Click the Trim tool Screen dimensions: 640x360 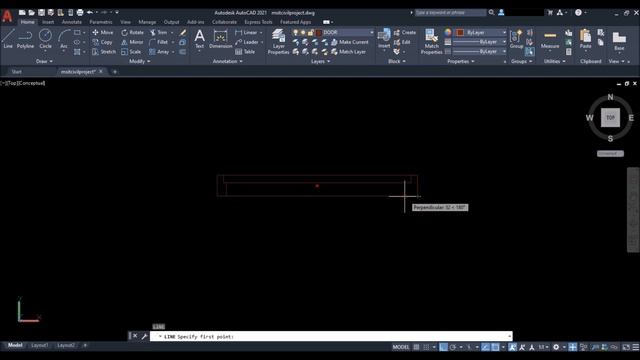[159, 32]
